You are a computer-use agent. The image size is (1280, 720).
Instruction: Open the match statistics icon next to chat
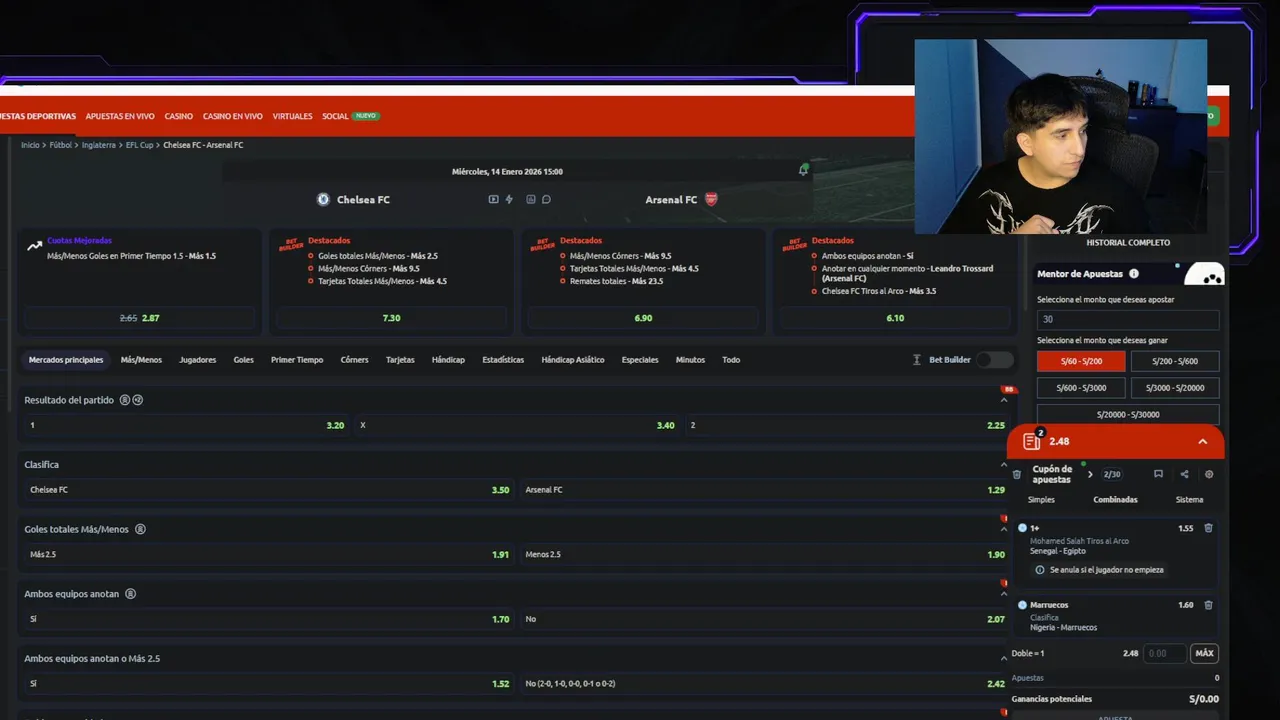tap(531, 199)
